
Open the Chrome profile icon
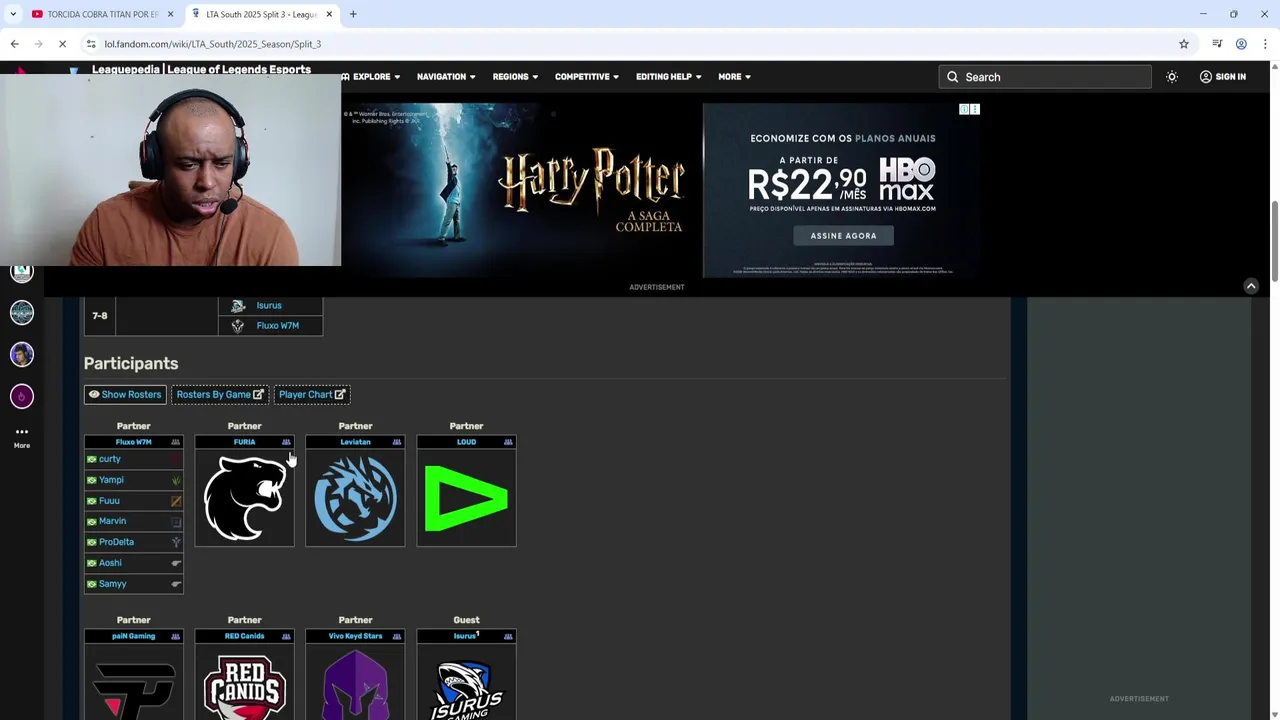pos(1241,44)
